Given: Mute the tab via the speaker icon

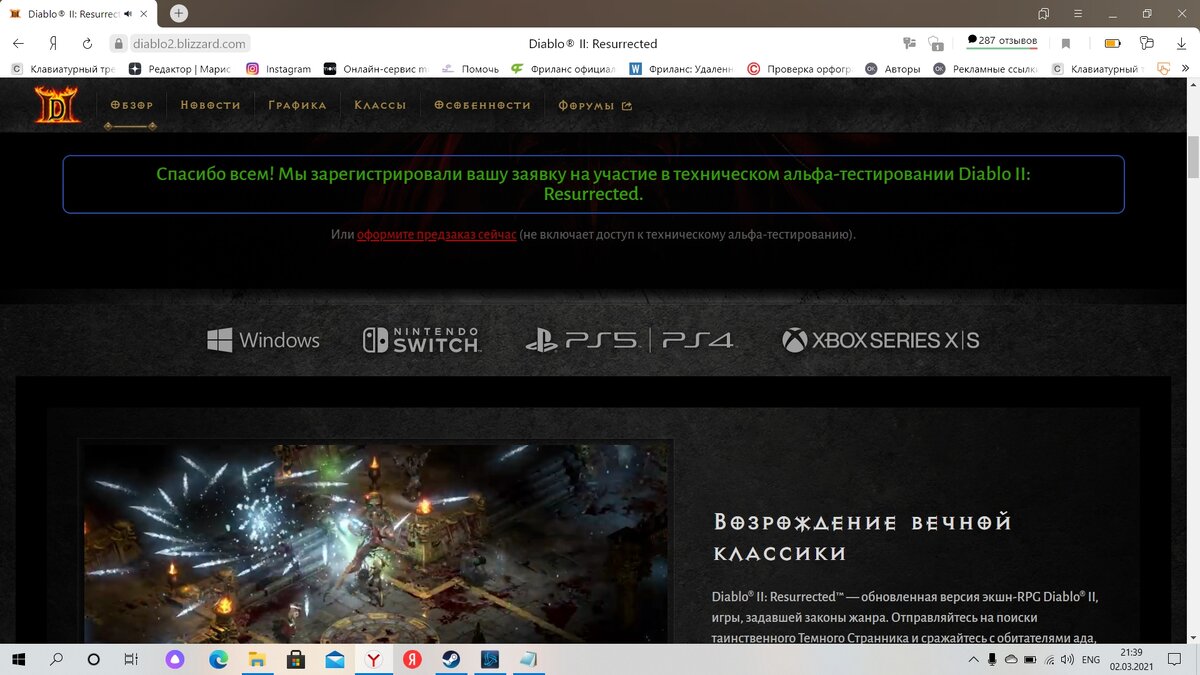Looking at the screenshot, I should coord(128,14).
